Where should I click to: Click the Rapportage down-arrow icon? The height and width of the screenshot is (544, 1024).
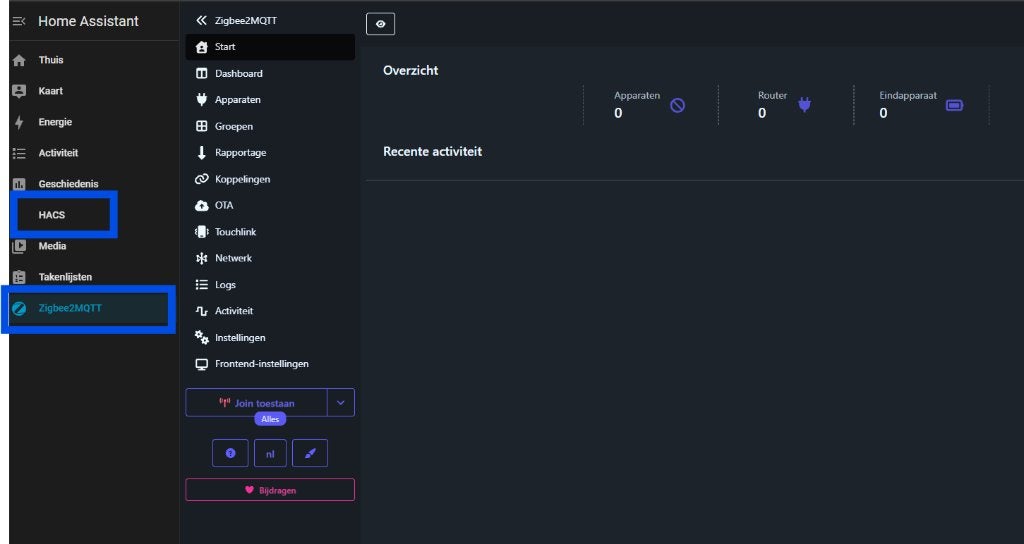(202, 153)
